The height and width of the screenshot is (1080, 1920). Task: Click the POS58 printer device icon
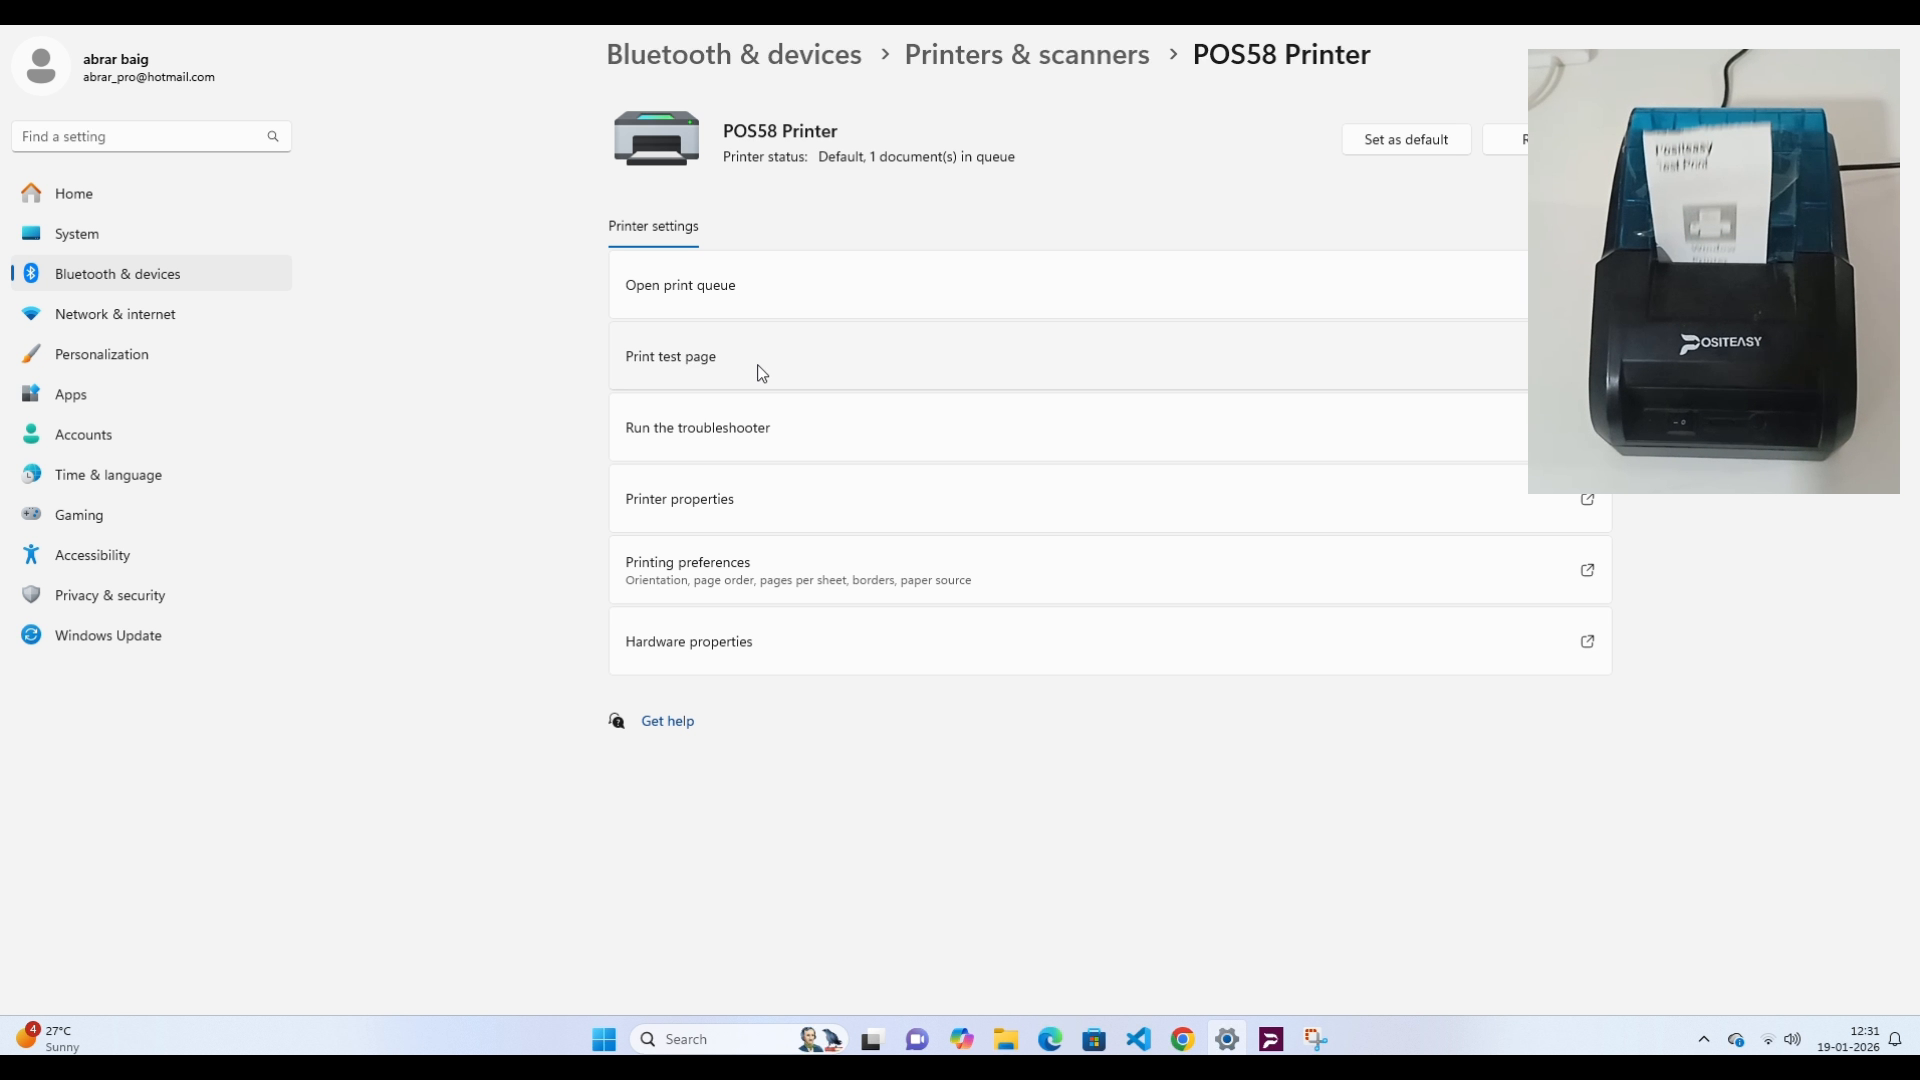pyautogui.click(x=656, y=139)
